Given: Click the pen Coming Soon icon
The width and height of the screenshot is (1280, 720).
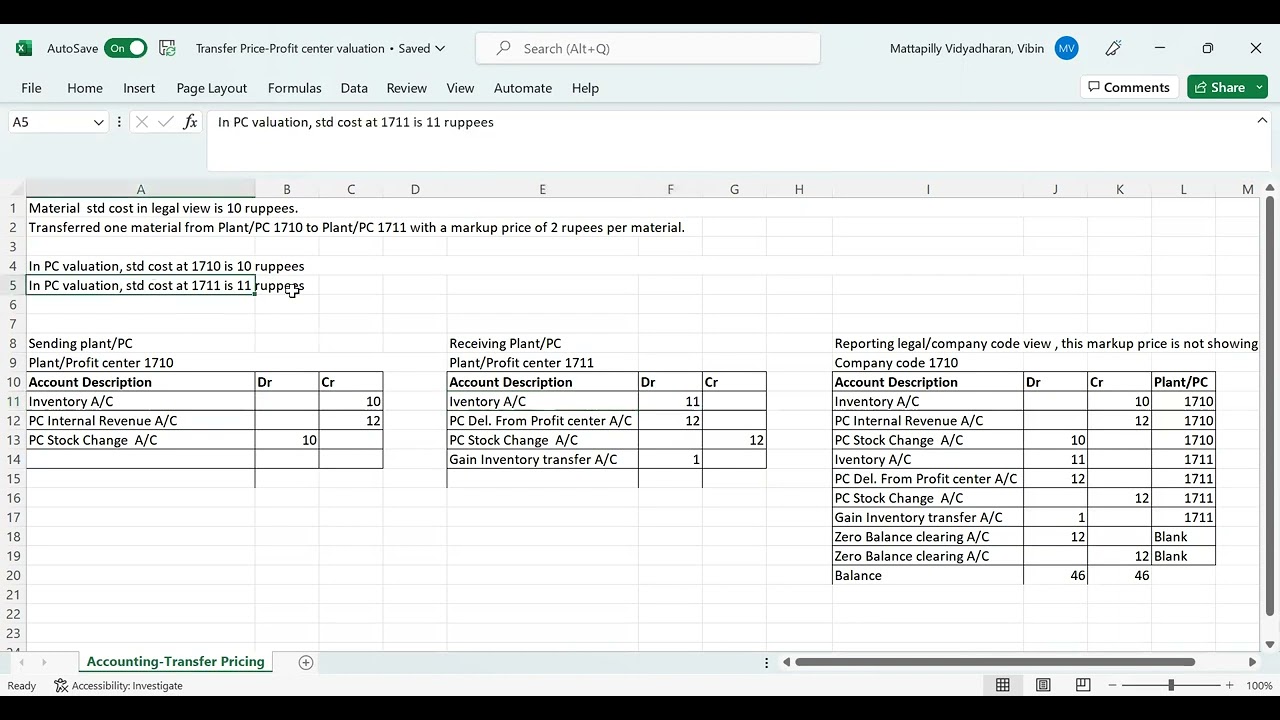Looking at the screenshot, I should coord(1113,48).
